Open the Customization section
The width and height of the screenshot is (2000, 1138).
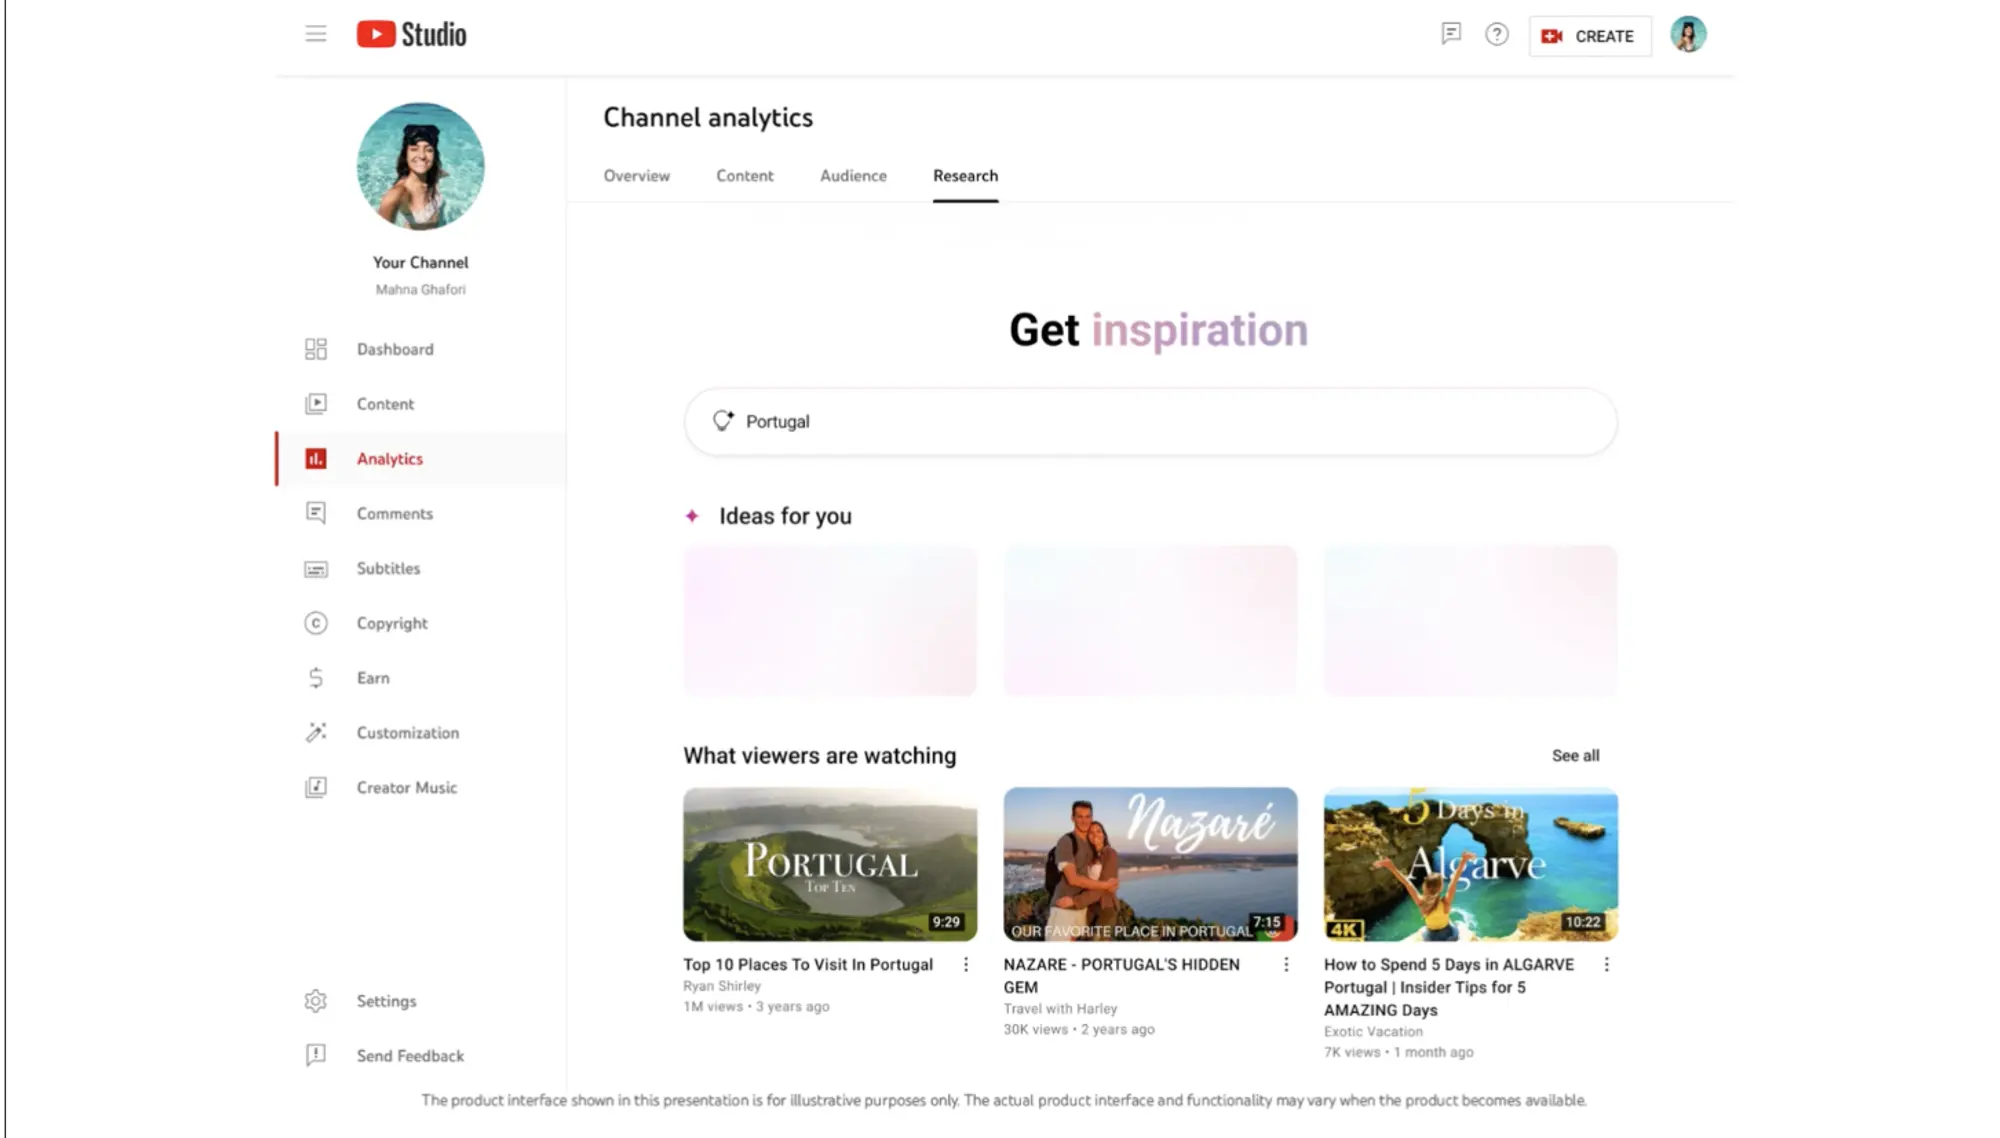(x=407, y=732)
